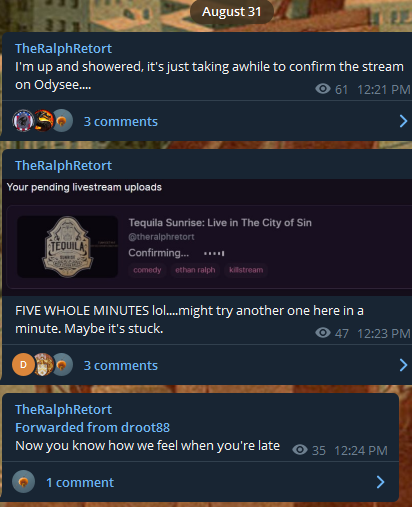Open 3 comments under the livestream upload post
Image resolution: width=412 pixels, height=507 pixels.
click(x=121, y=366)
